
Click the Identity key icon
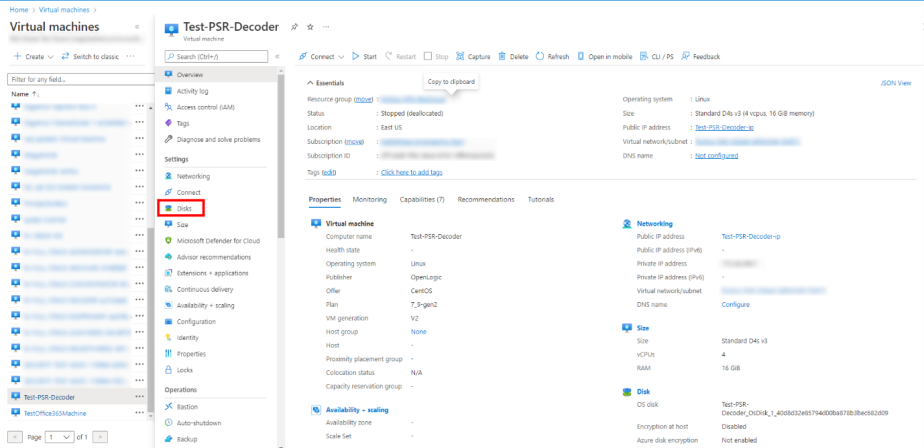[169, 338]
